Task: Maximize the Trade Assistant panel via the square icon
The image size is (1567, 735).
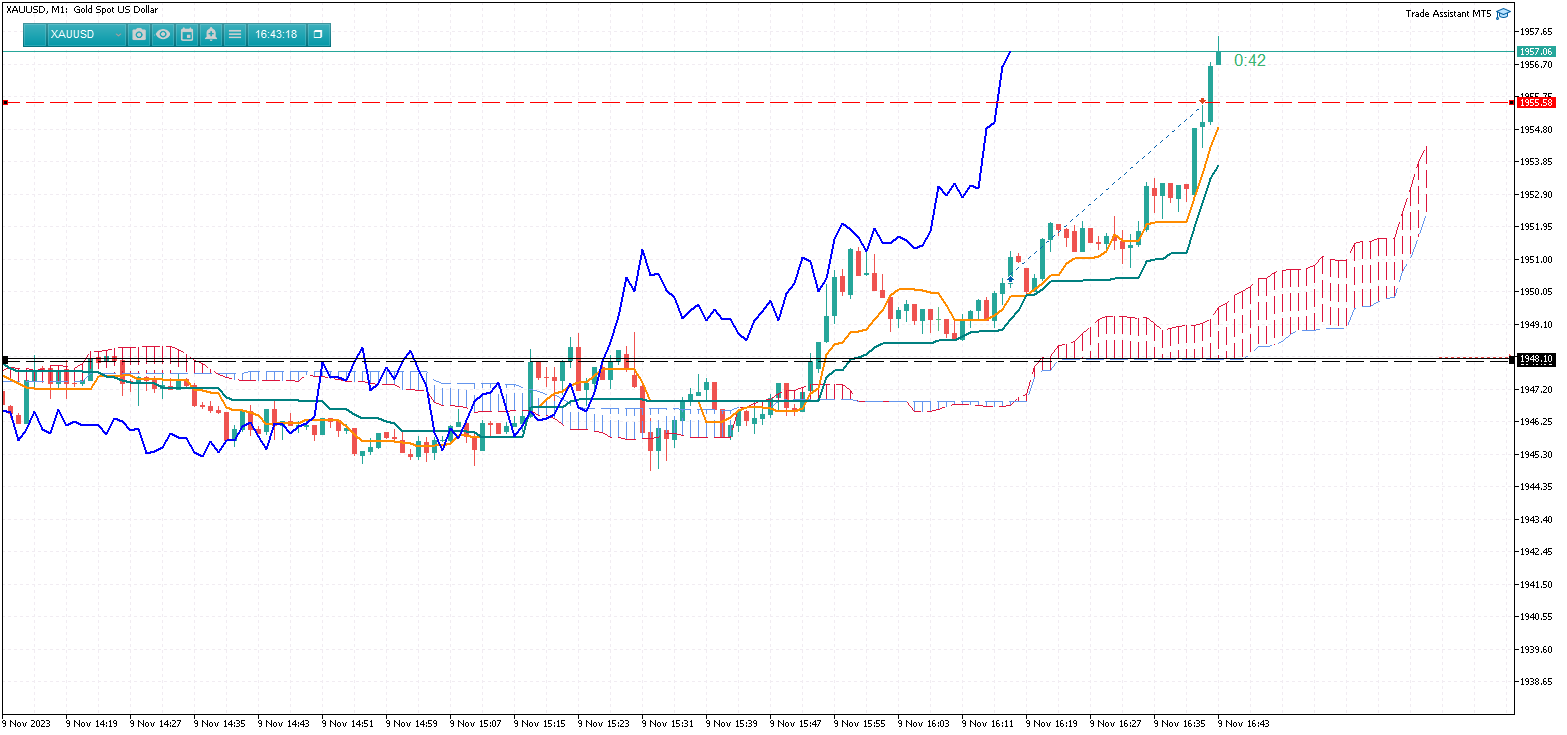Action: [318, 34]
